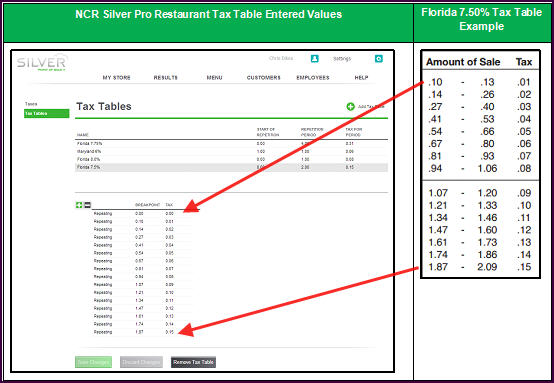Click the 1.87 - 2.09 row in Florida example
This screenshot has height=383, width=554.
click(x=479, y=267)
